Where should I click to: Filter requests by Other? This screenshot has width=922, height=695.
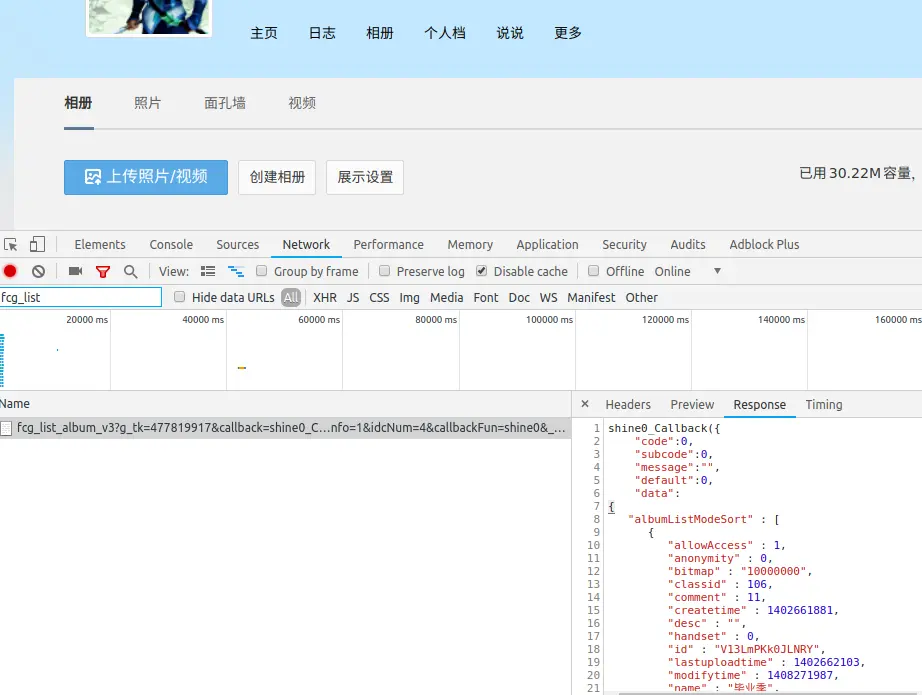point(642,298)
